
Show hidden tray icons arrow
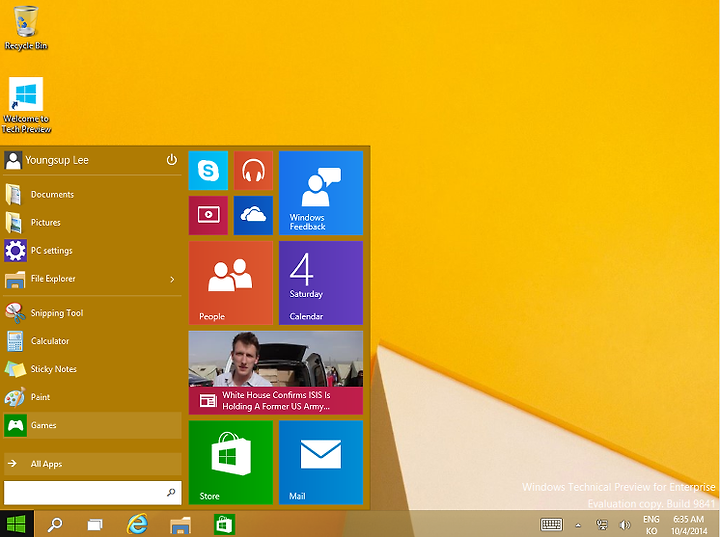coord(578,525)
